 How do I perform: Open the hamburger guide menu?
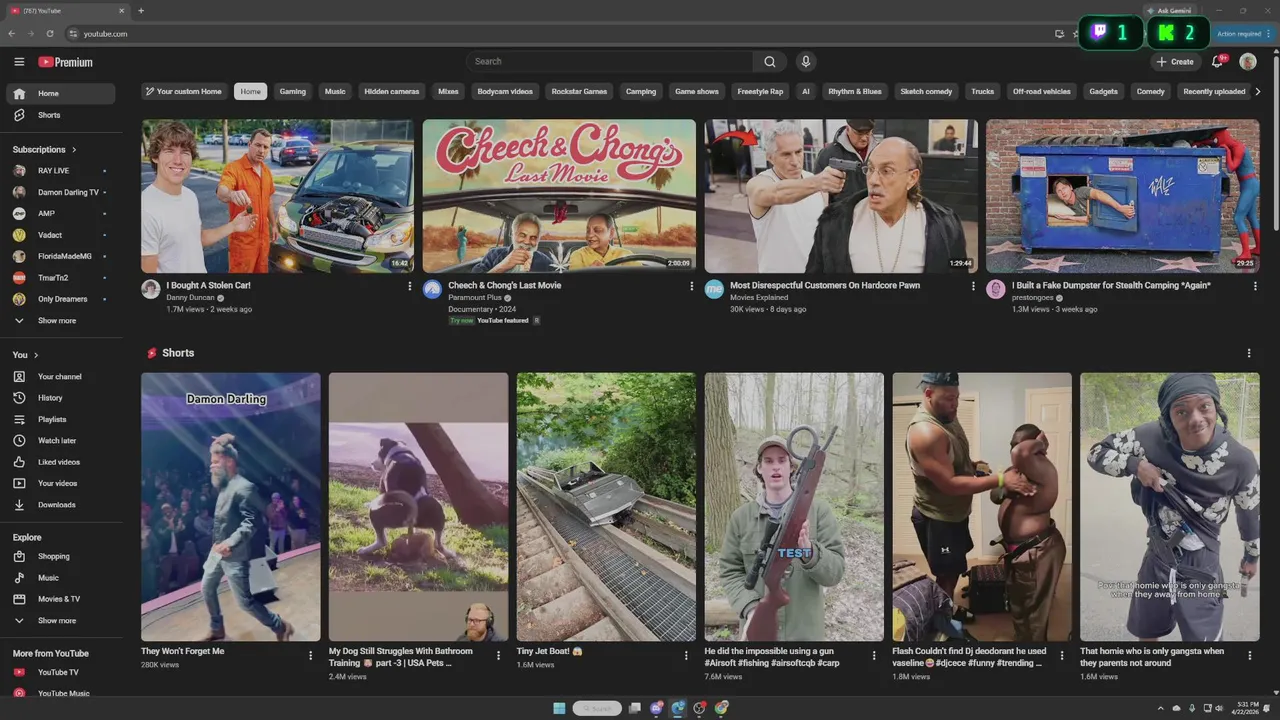[x=19, y=62]
